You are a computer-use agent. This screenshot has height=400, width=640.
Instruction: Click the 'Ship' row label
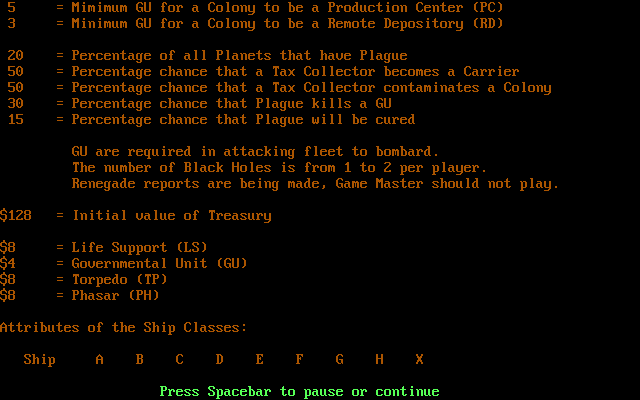pos(40,360)
